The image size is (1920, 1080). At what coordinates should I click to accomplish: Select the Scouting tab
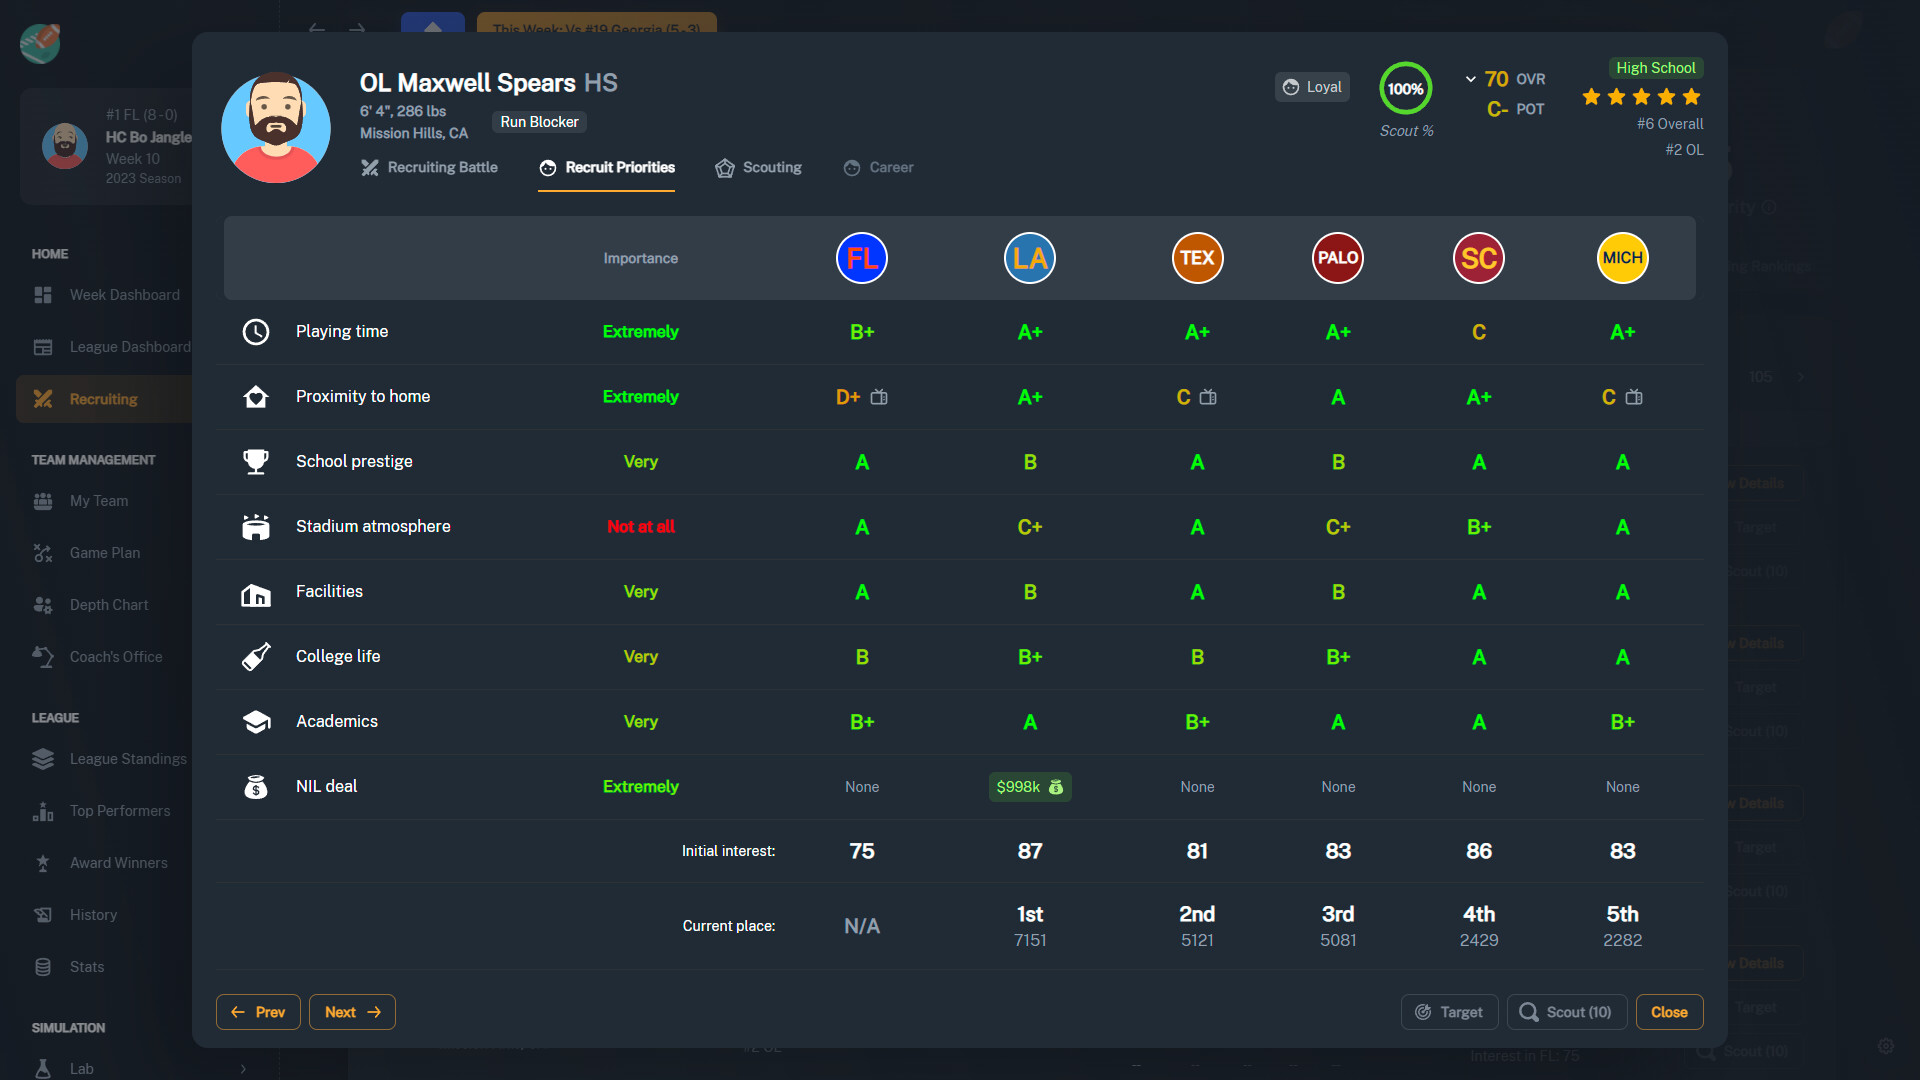(x=771, y=167)
